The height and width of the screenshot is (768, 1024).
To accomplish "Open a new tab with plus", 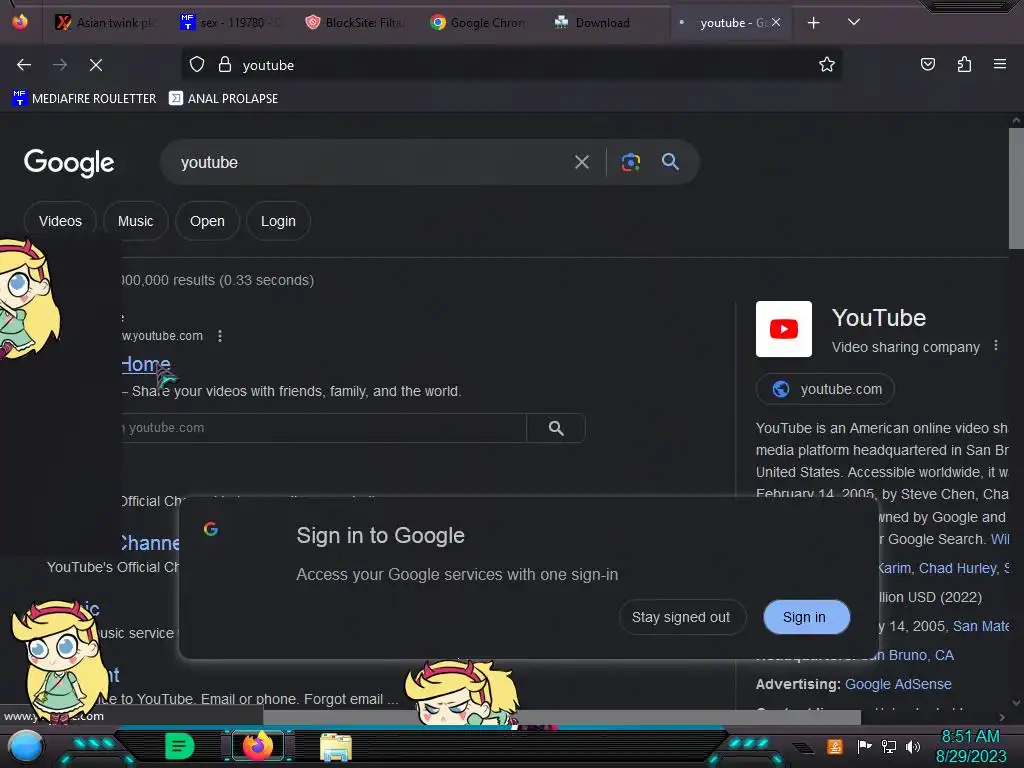I will pyautogui.click(x=813, y=23).
